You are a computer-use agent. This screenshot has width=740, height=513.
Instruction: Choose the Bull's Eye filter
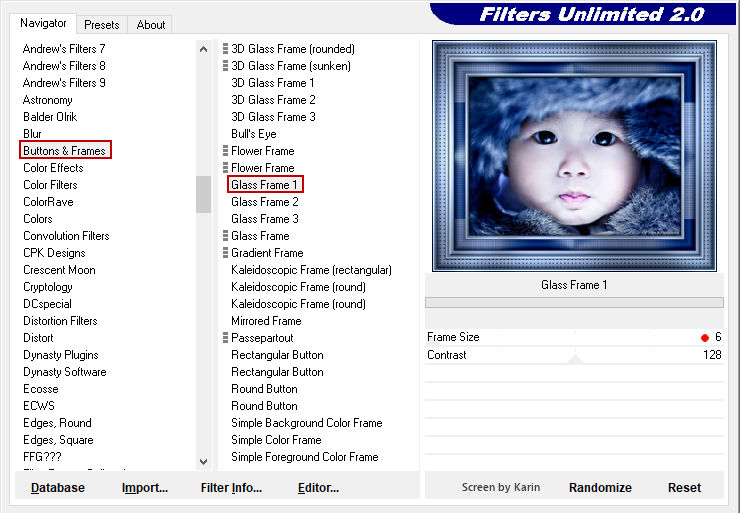tap(253, 134)
